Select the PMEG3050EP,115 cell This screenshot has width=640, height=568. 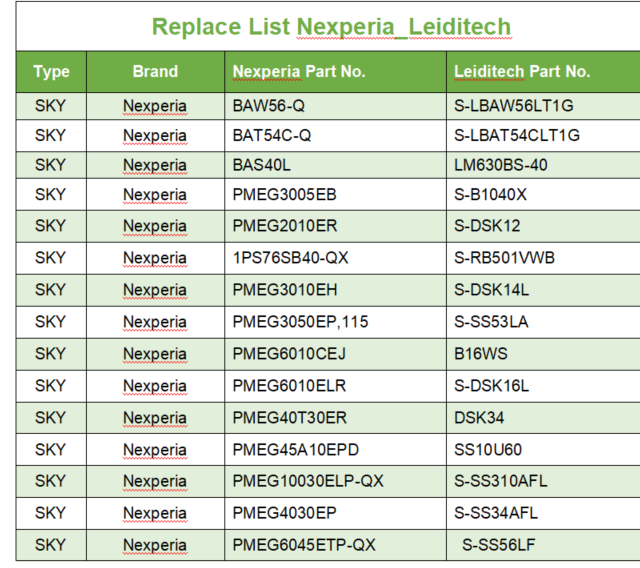click(x=336, y=322)
